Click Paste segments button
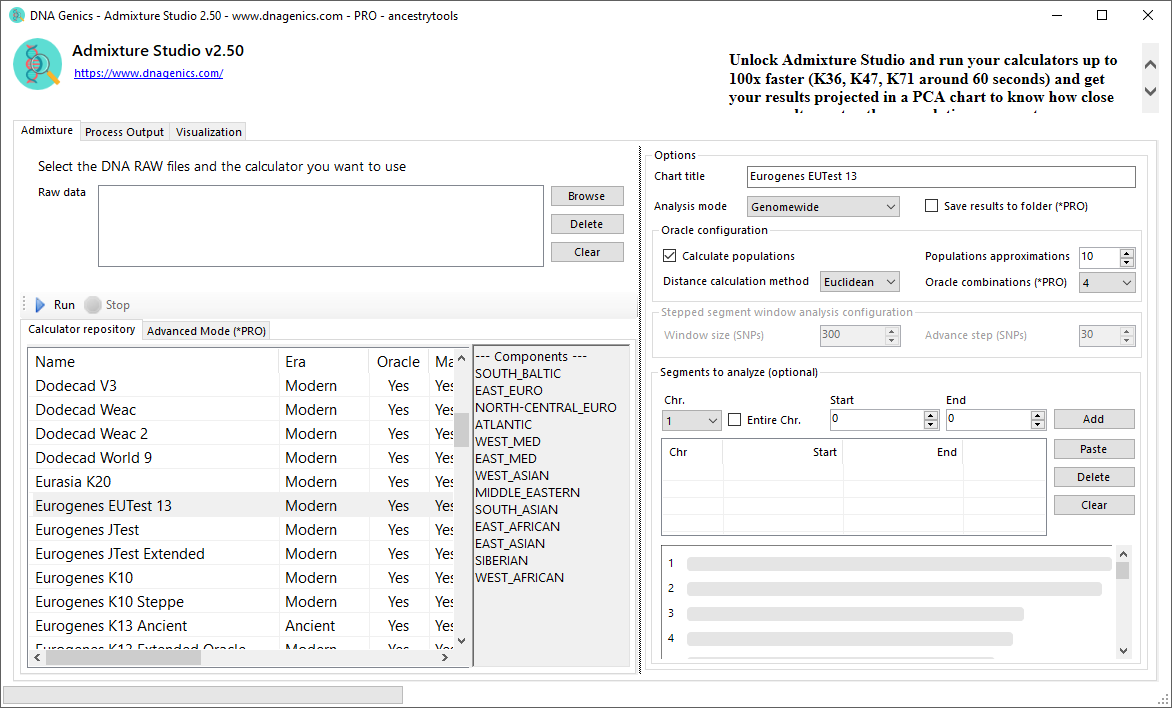1172x708 pixels. point(1094,449)
